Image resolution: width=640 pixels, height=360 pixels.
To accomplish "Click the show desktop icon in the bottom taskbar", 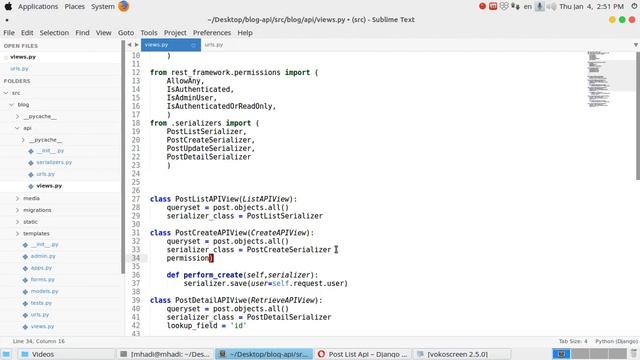I will [6, 354].
